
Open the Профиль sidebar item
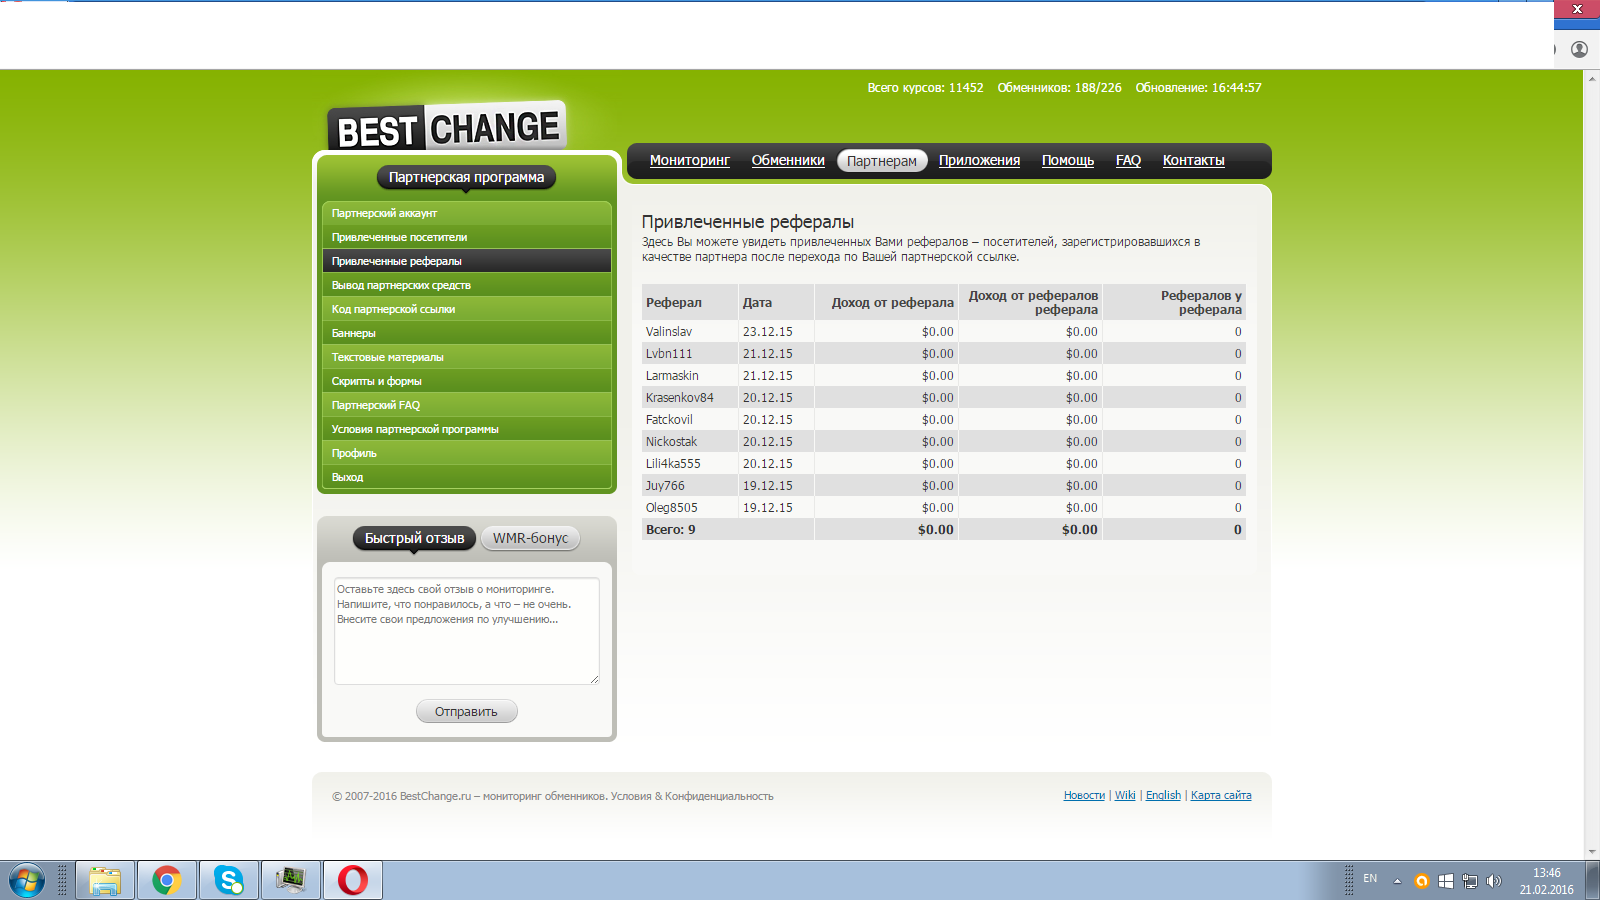tap(466, 453)
